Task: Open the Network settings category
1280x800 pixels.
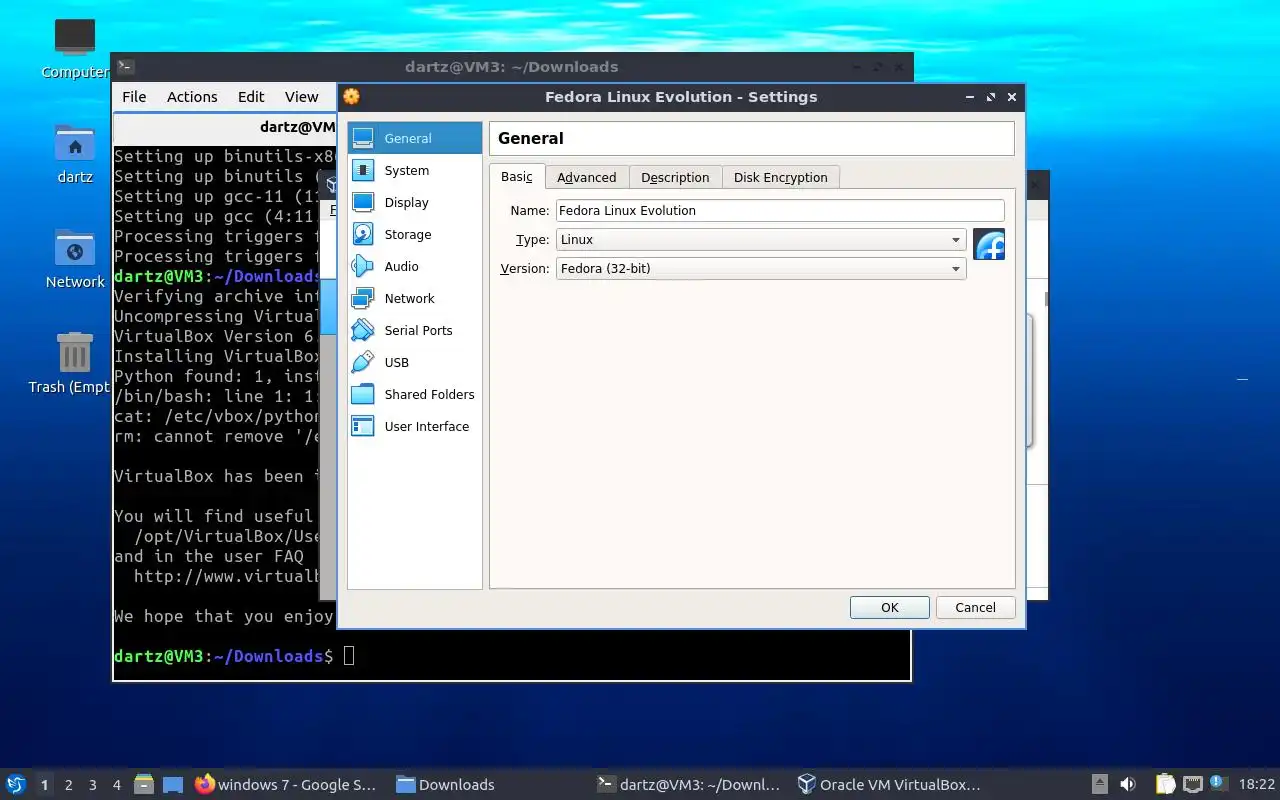Action: [x=414, y=299]
